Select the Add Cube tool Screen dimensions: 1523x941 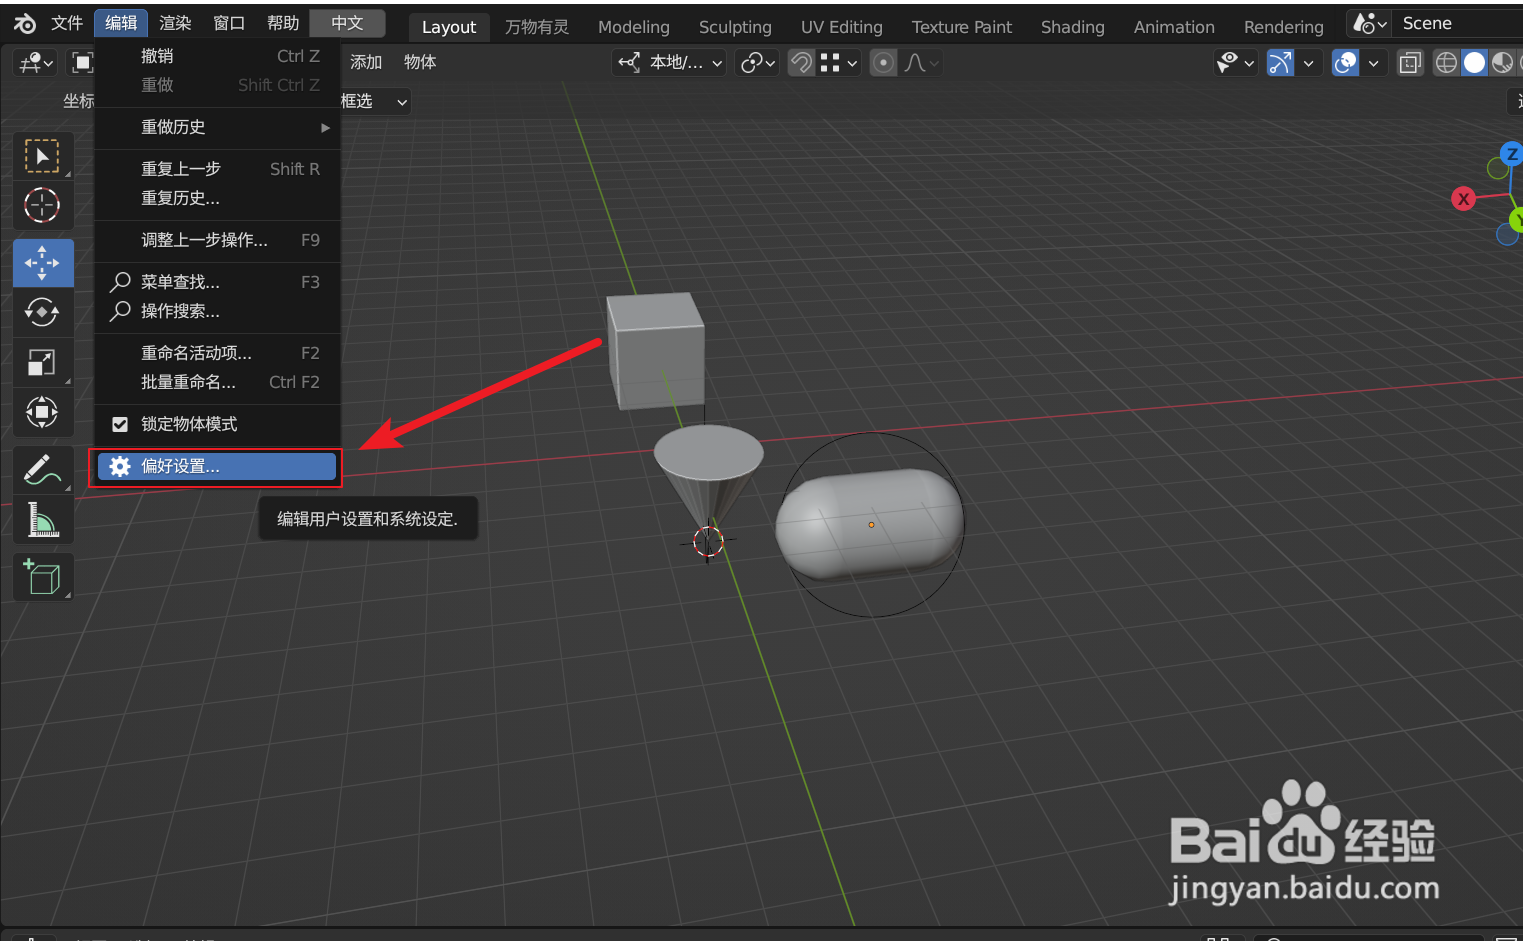(42, 577)
